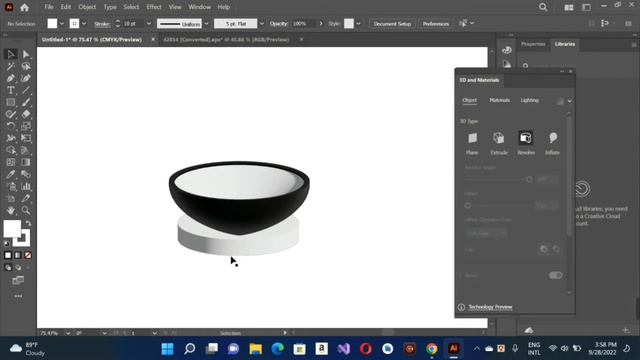Image resolution: width=640 pixels, height=360 pixels.
Task: Choose the Extrude 3D type
Action: point(499,143)
